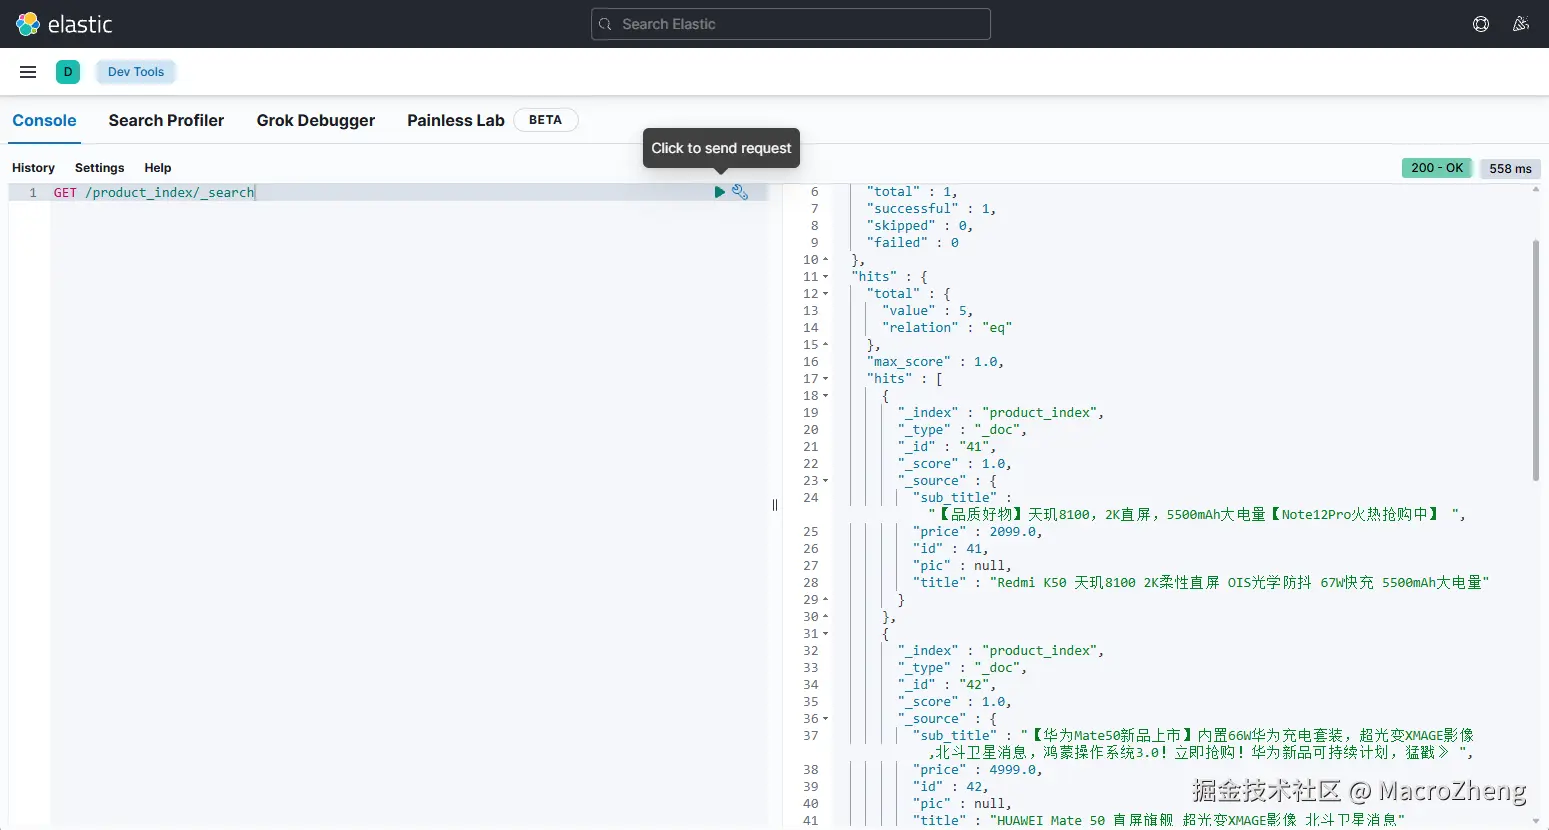The image size is (1549, 830).
Task: Fold the "_source" block at line 23
Action: point(826,481)
